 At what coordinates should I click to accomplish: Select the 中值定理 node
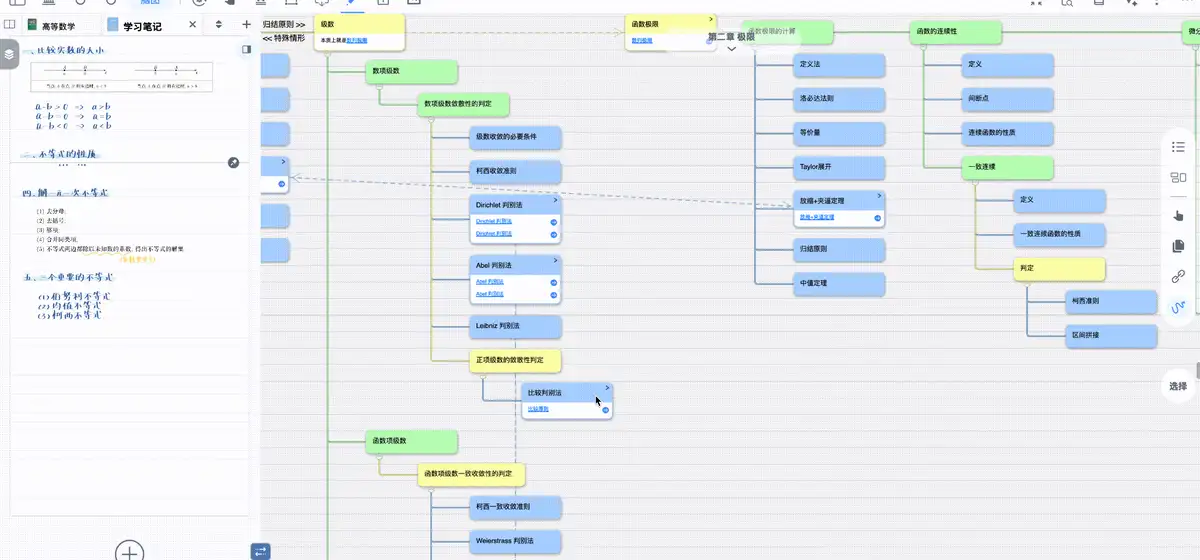coord(839,283)
